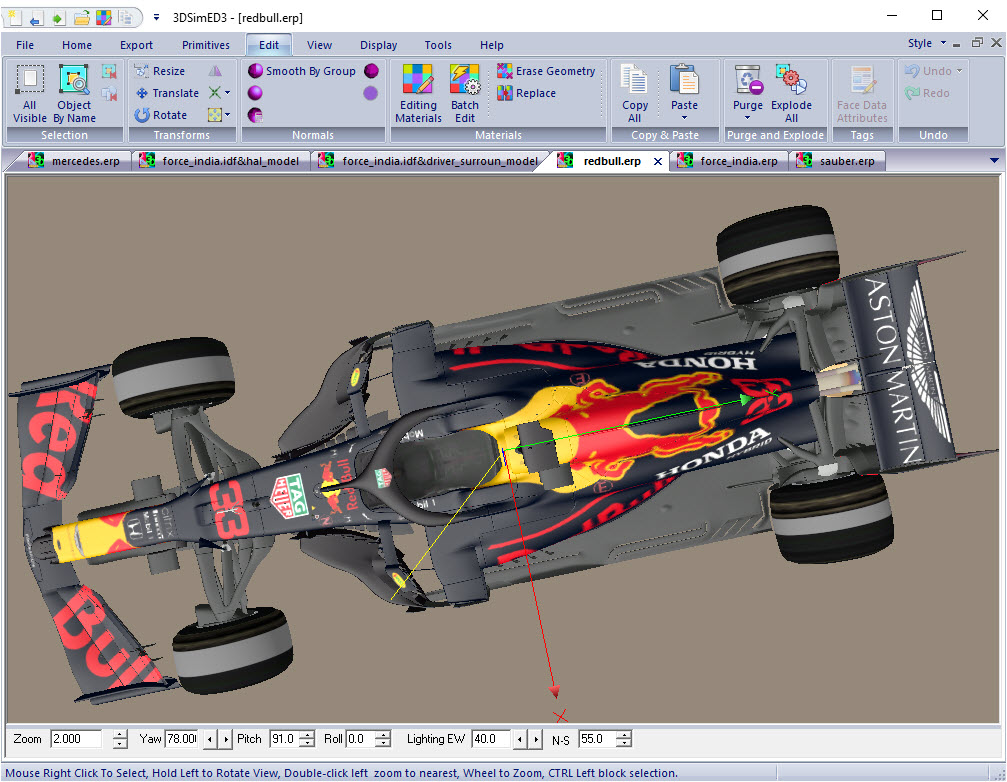Choose the Translate transform

click(167, 93)
